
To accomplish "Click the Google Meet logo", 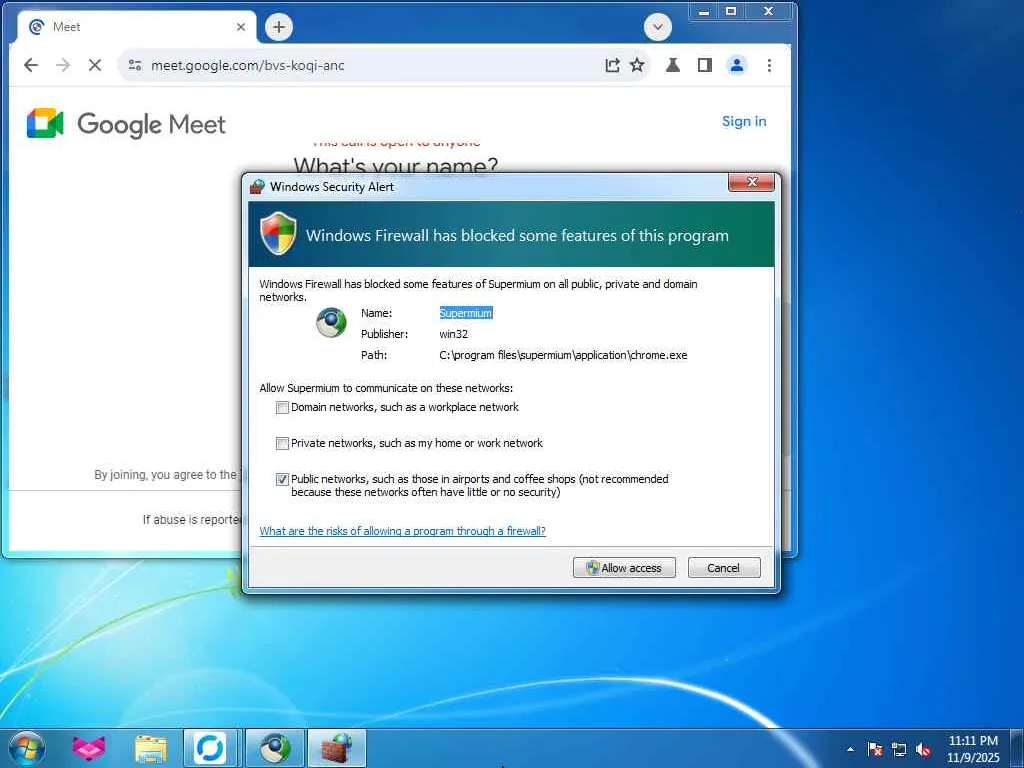I will 126,124.
